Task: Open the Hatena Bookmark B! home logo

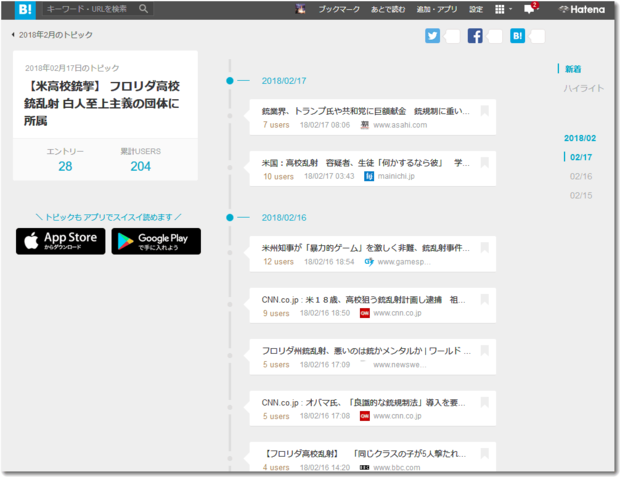Action: point(25,9)
